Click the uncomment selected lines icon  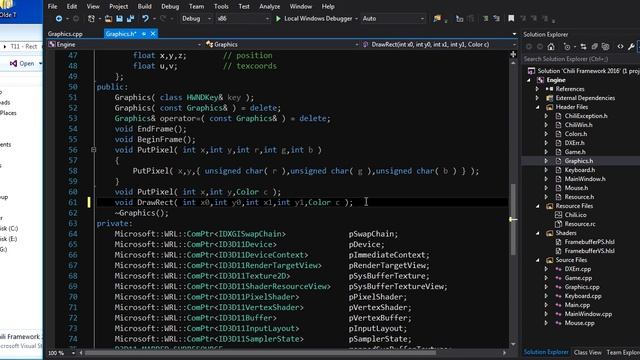496,19
